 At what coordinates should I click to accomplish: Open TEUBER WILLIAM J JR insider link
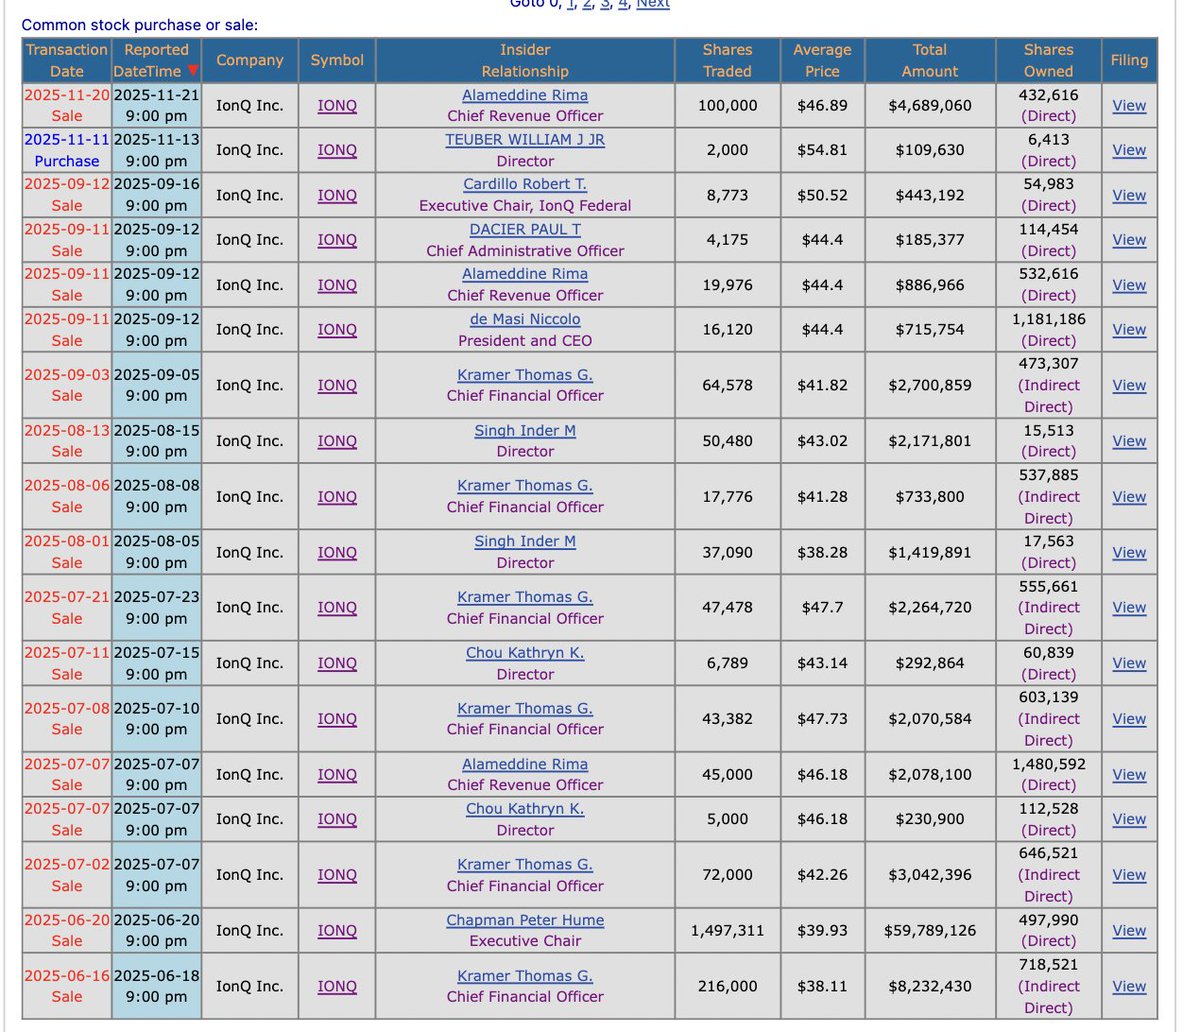tap(525, 140)
